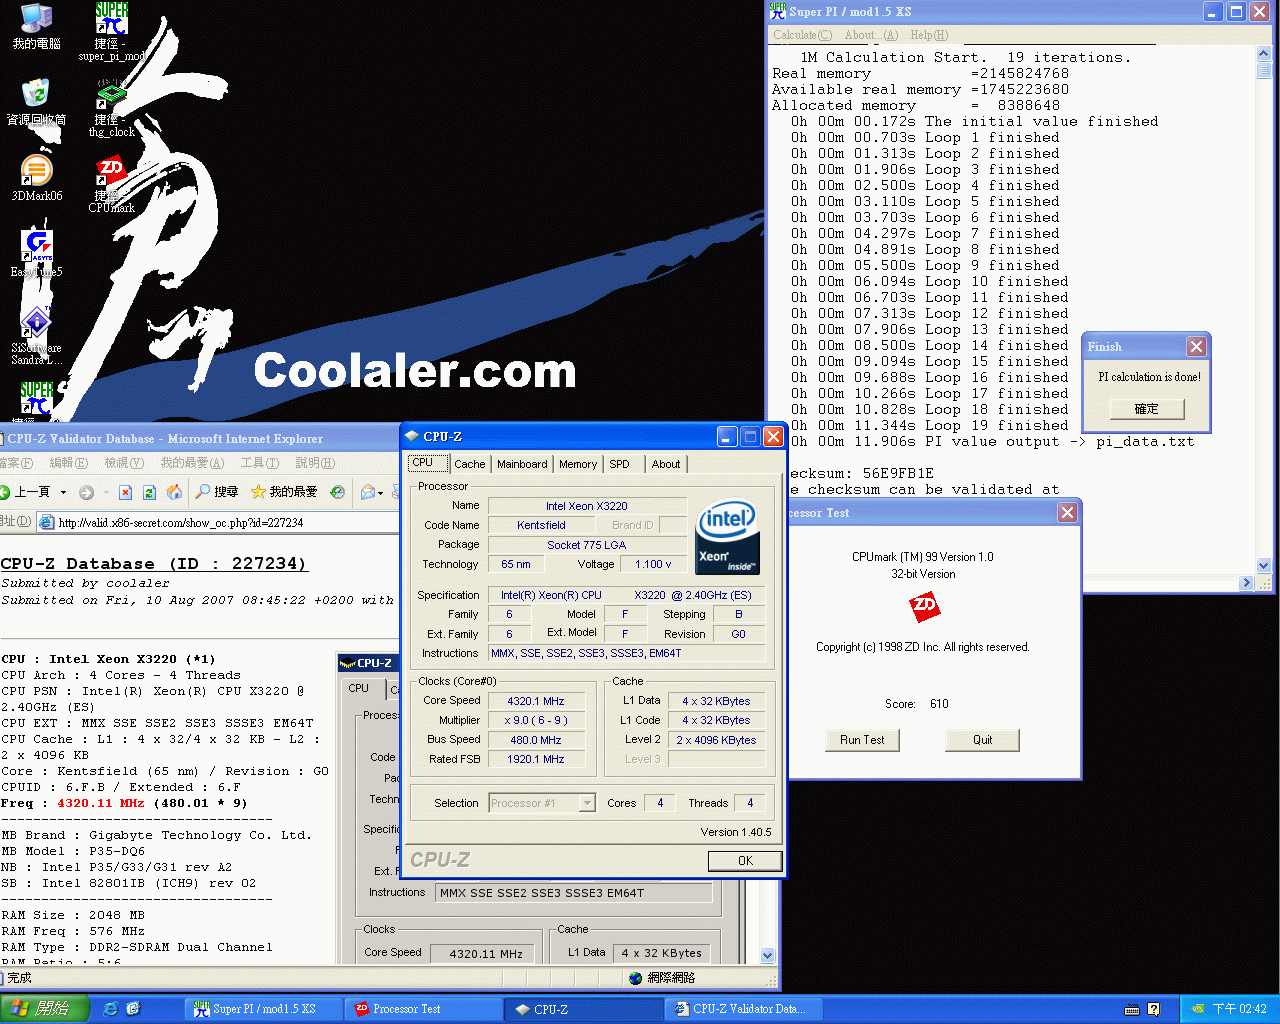Launch the super_pi_mod desktop shortcut
This screenshot has width=1280, height=1024.
(112, 32)
